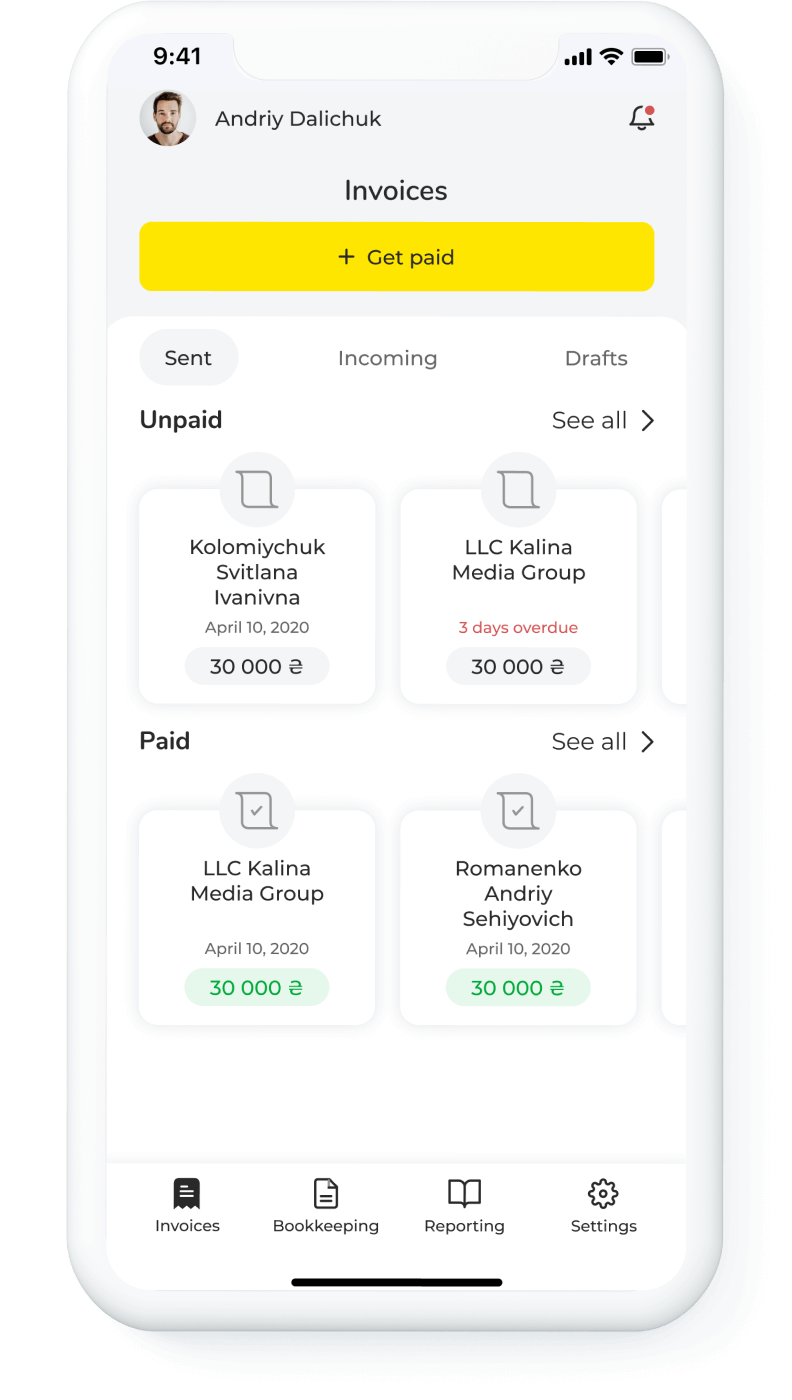Click paid checkmark icon above Kalina card
This screenshot has height=1400, width=792.
(x=257, y=811)
